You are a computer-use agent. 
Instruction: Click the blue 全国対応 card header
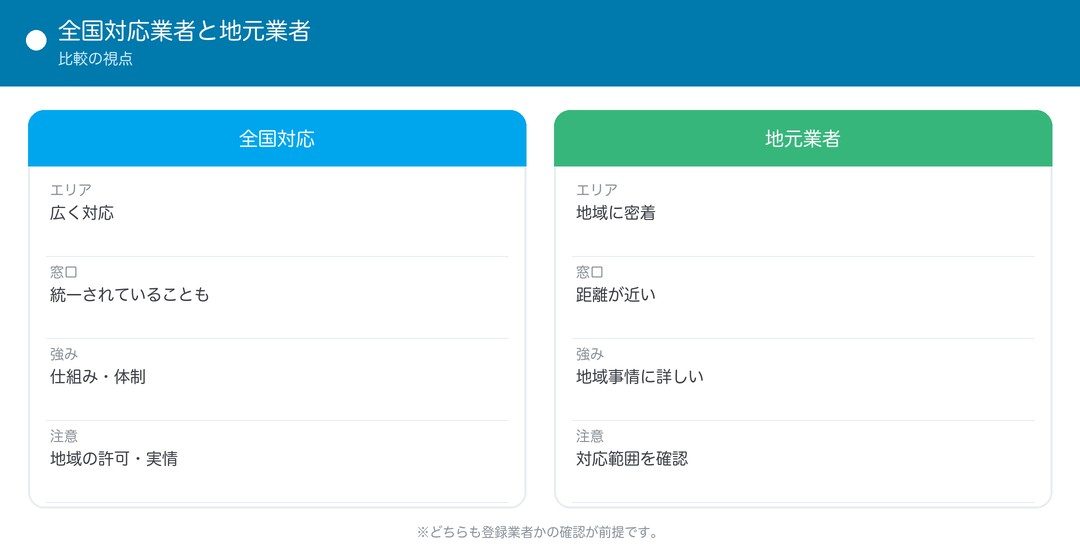[x=277, y=138]
